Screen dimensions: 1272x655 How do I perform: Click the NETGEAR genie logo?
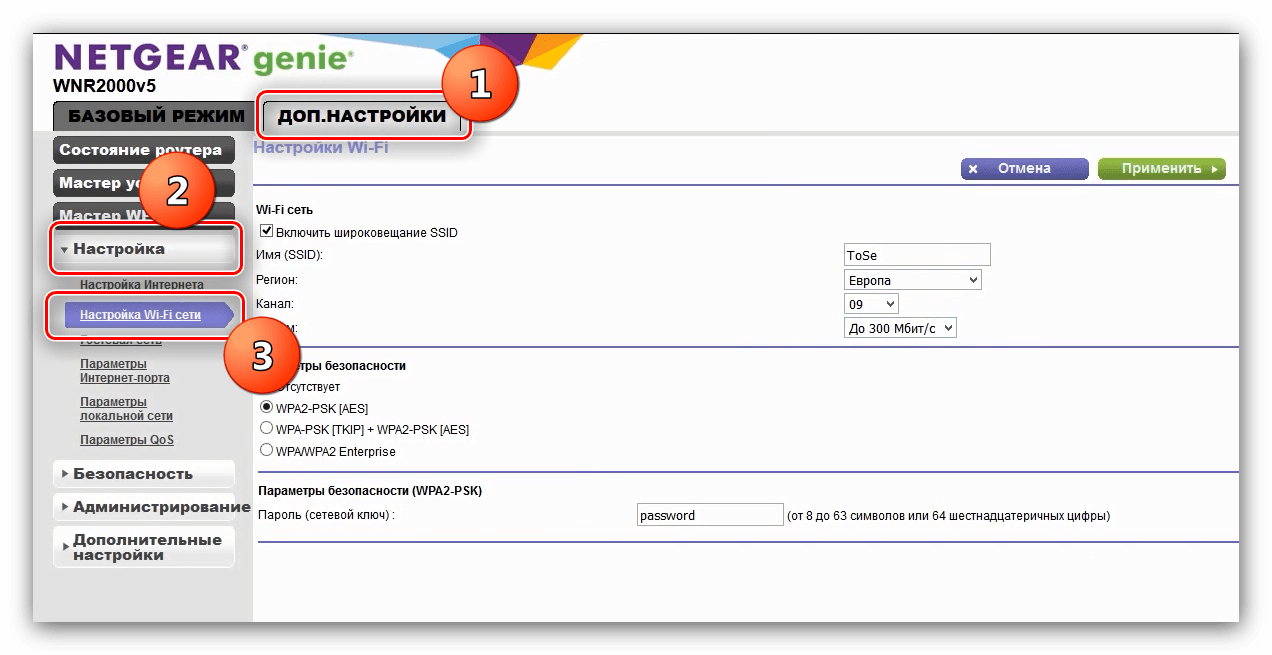coord(200,58)
